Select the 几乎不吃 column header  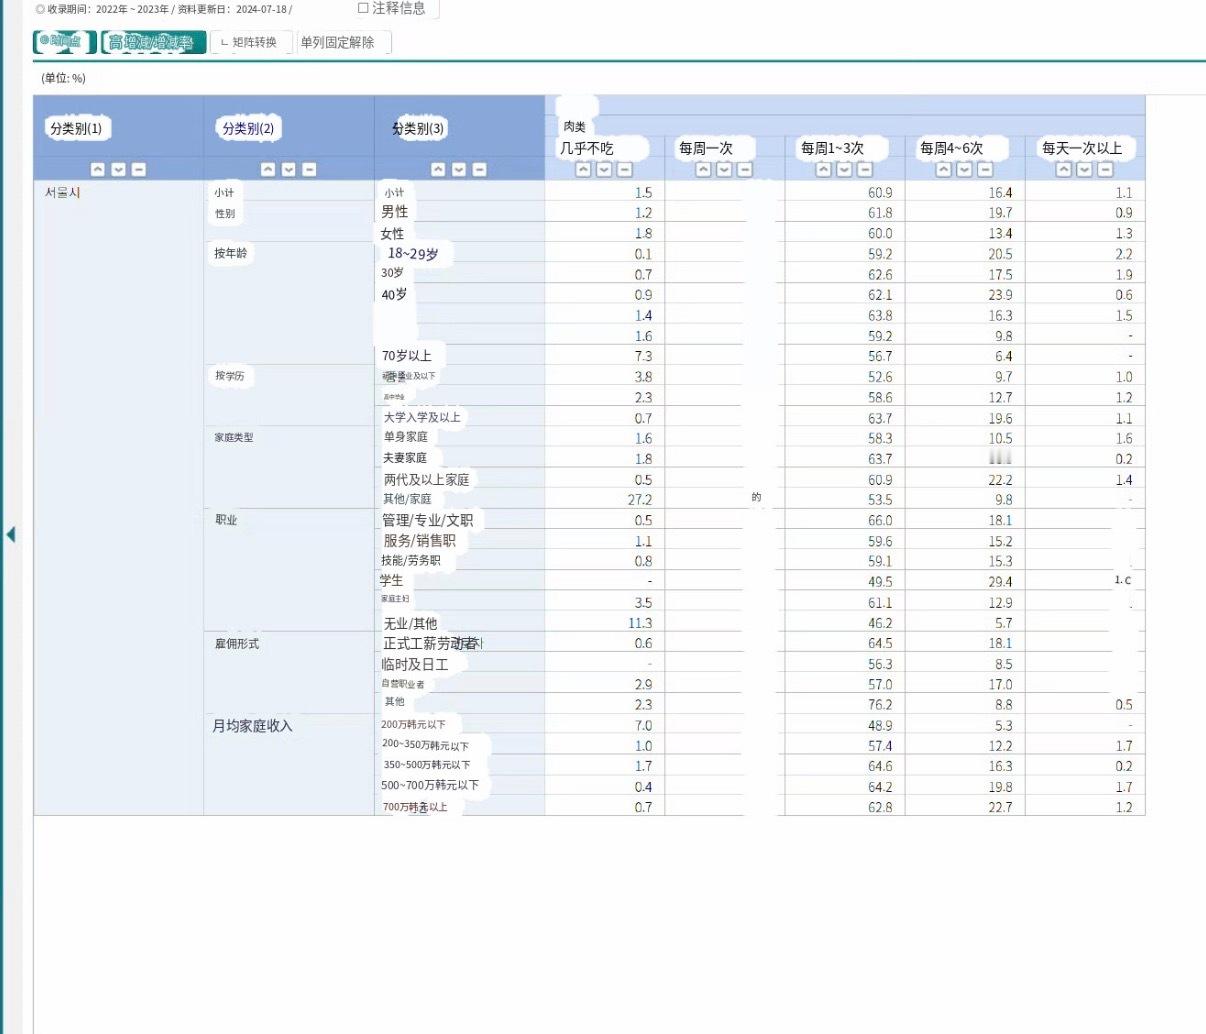click(587, 148)
